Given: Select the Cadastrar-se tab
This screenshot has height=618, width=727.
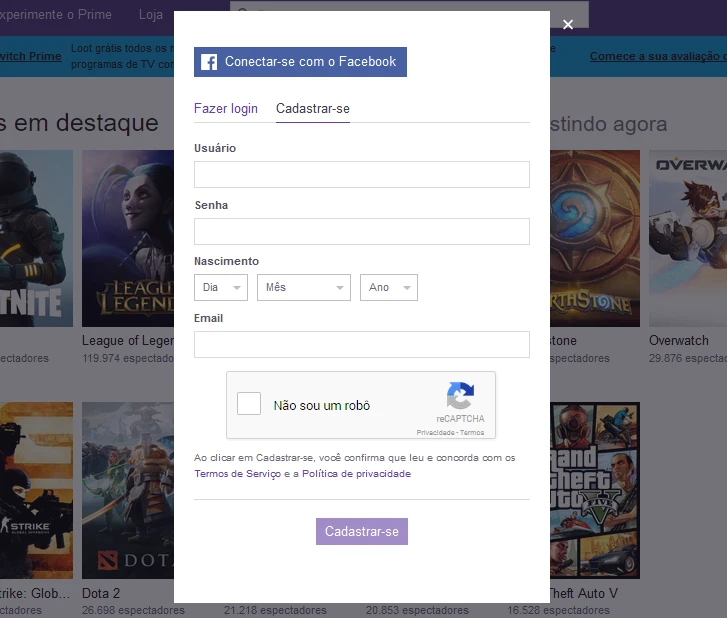Looking at the screenshot, I should [x=313, y=108].
